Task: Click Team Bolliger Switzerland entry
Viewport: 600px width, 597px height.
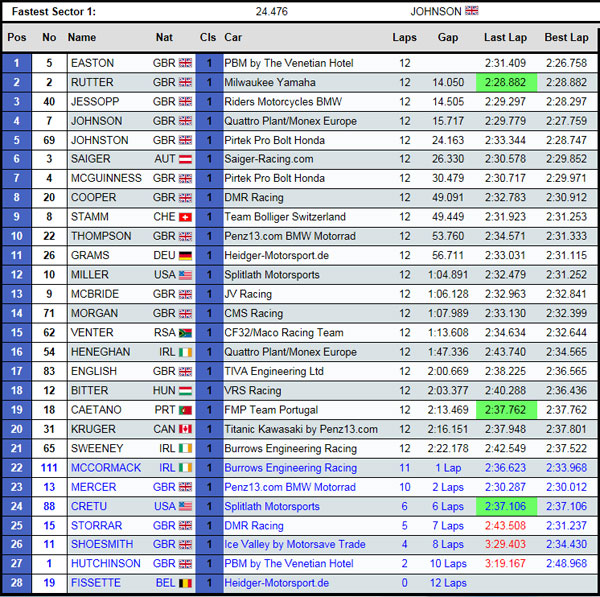Action: 285,217
